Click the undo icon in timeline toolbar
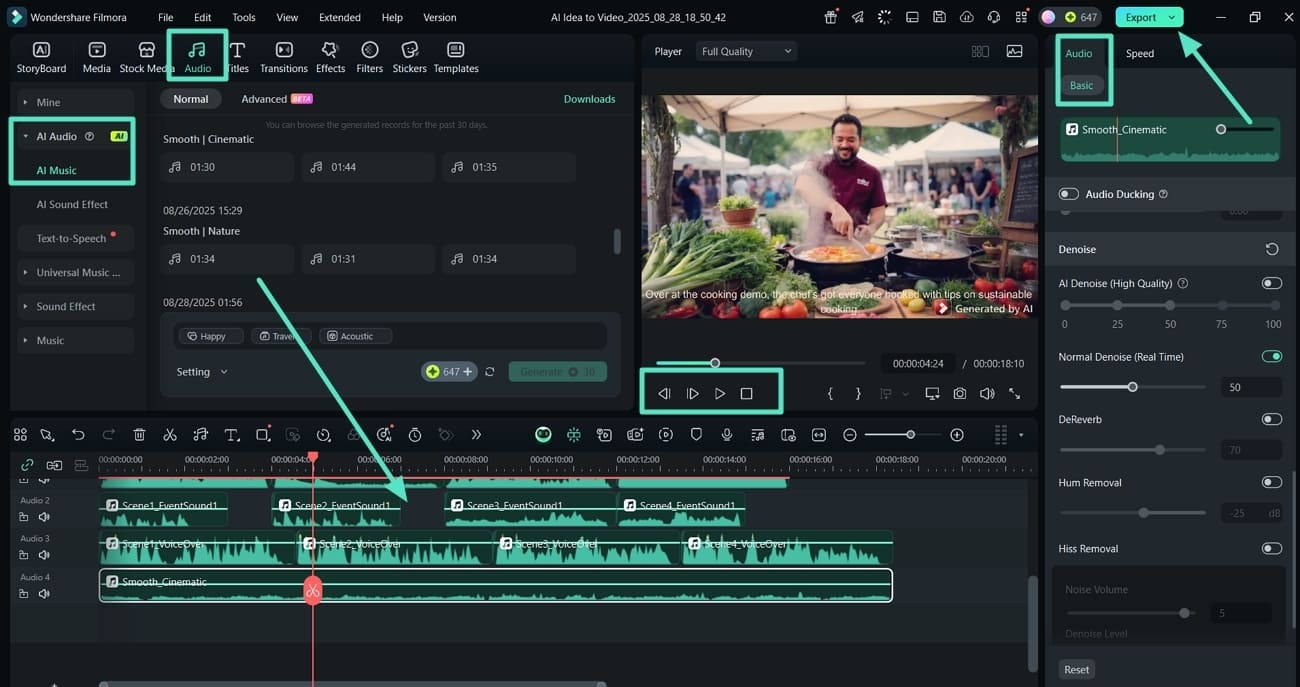1300x687 pixels. coord(78,435)
